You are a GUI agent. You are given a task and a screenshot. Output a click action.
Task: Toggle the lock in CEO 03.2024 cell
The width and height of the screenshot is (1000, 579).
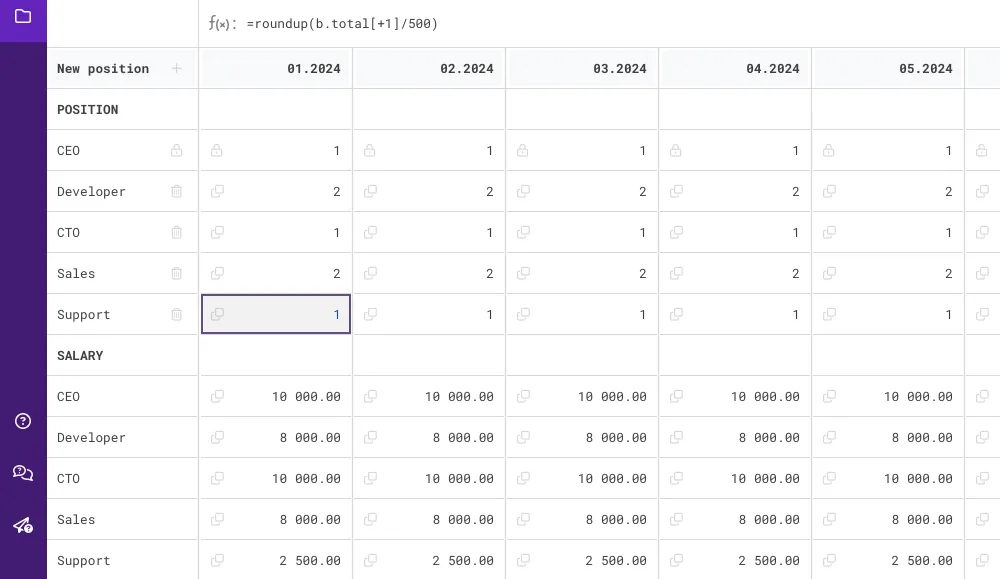(523, 151)
